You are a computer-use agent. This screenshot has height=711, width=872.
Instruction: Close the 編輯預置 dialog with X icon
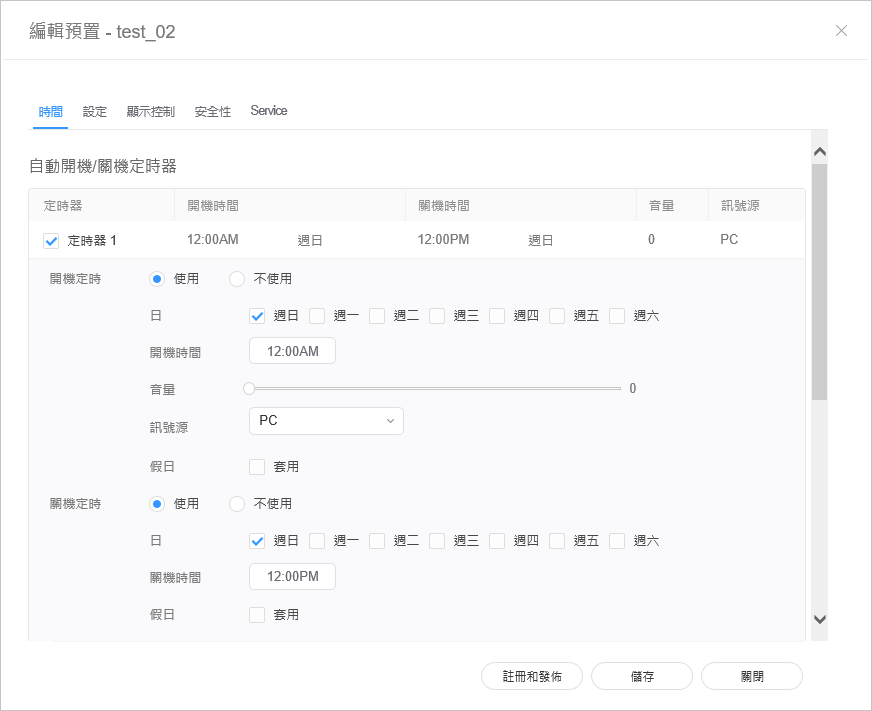click(x=841, y=31)
